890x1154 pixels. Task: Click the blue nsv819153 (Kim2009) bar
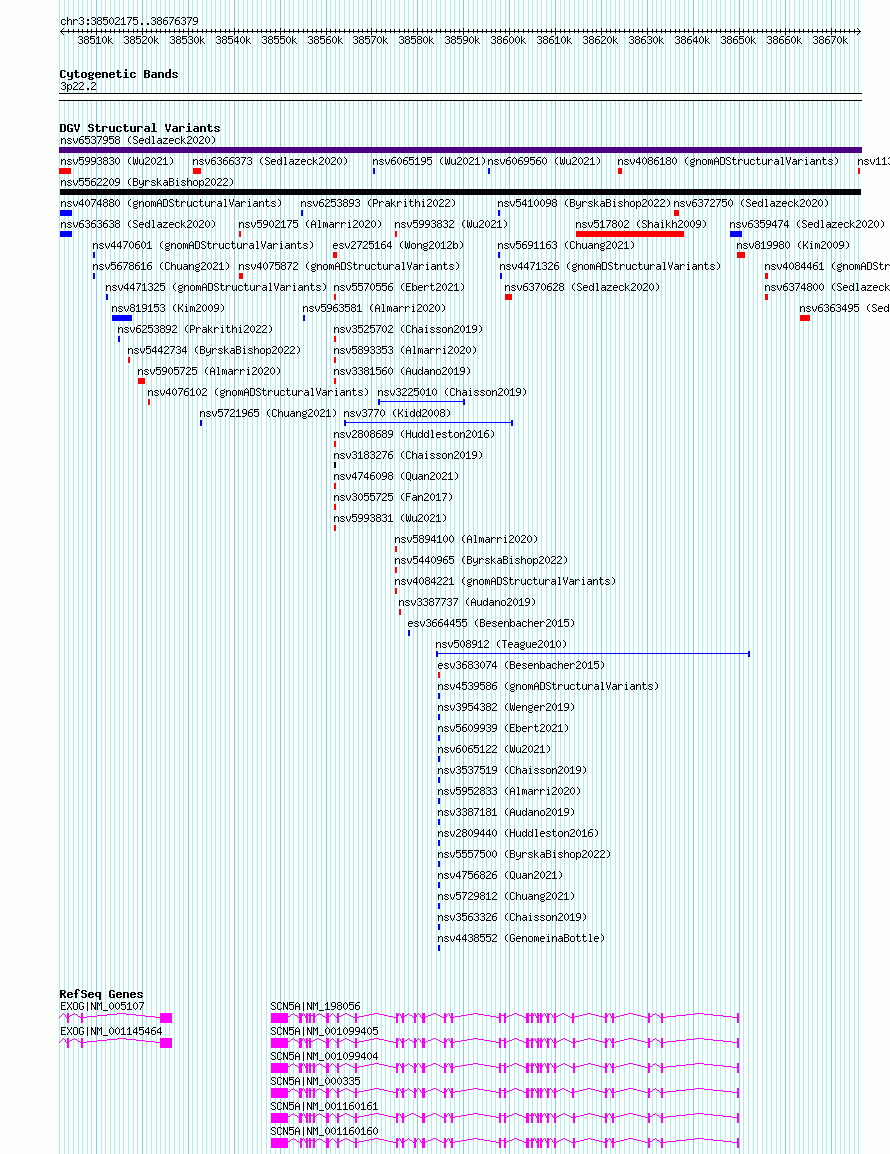(x=121, y=318)
